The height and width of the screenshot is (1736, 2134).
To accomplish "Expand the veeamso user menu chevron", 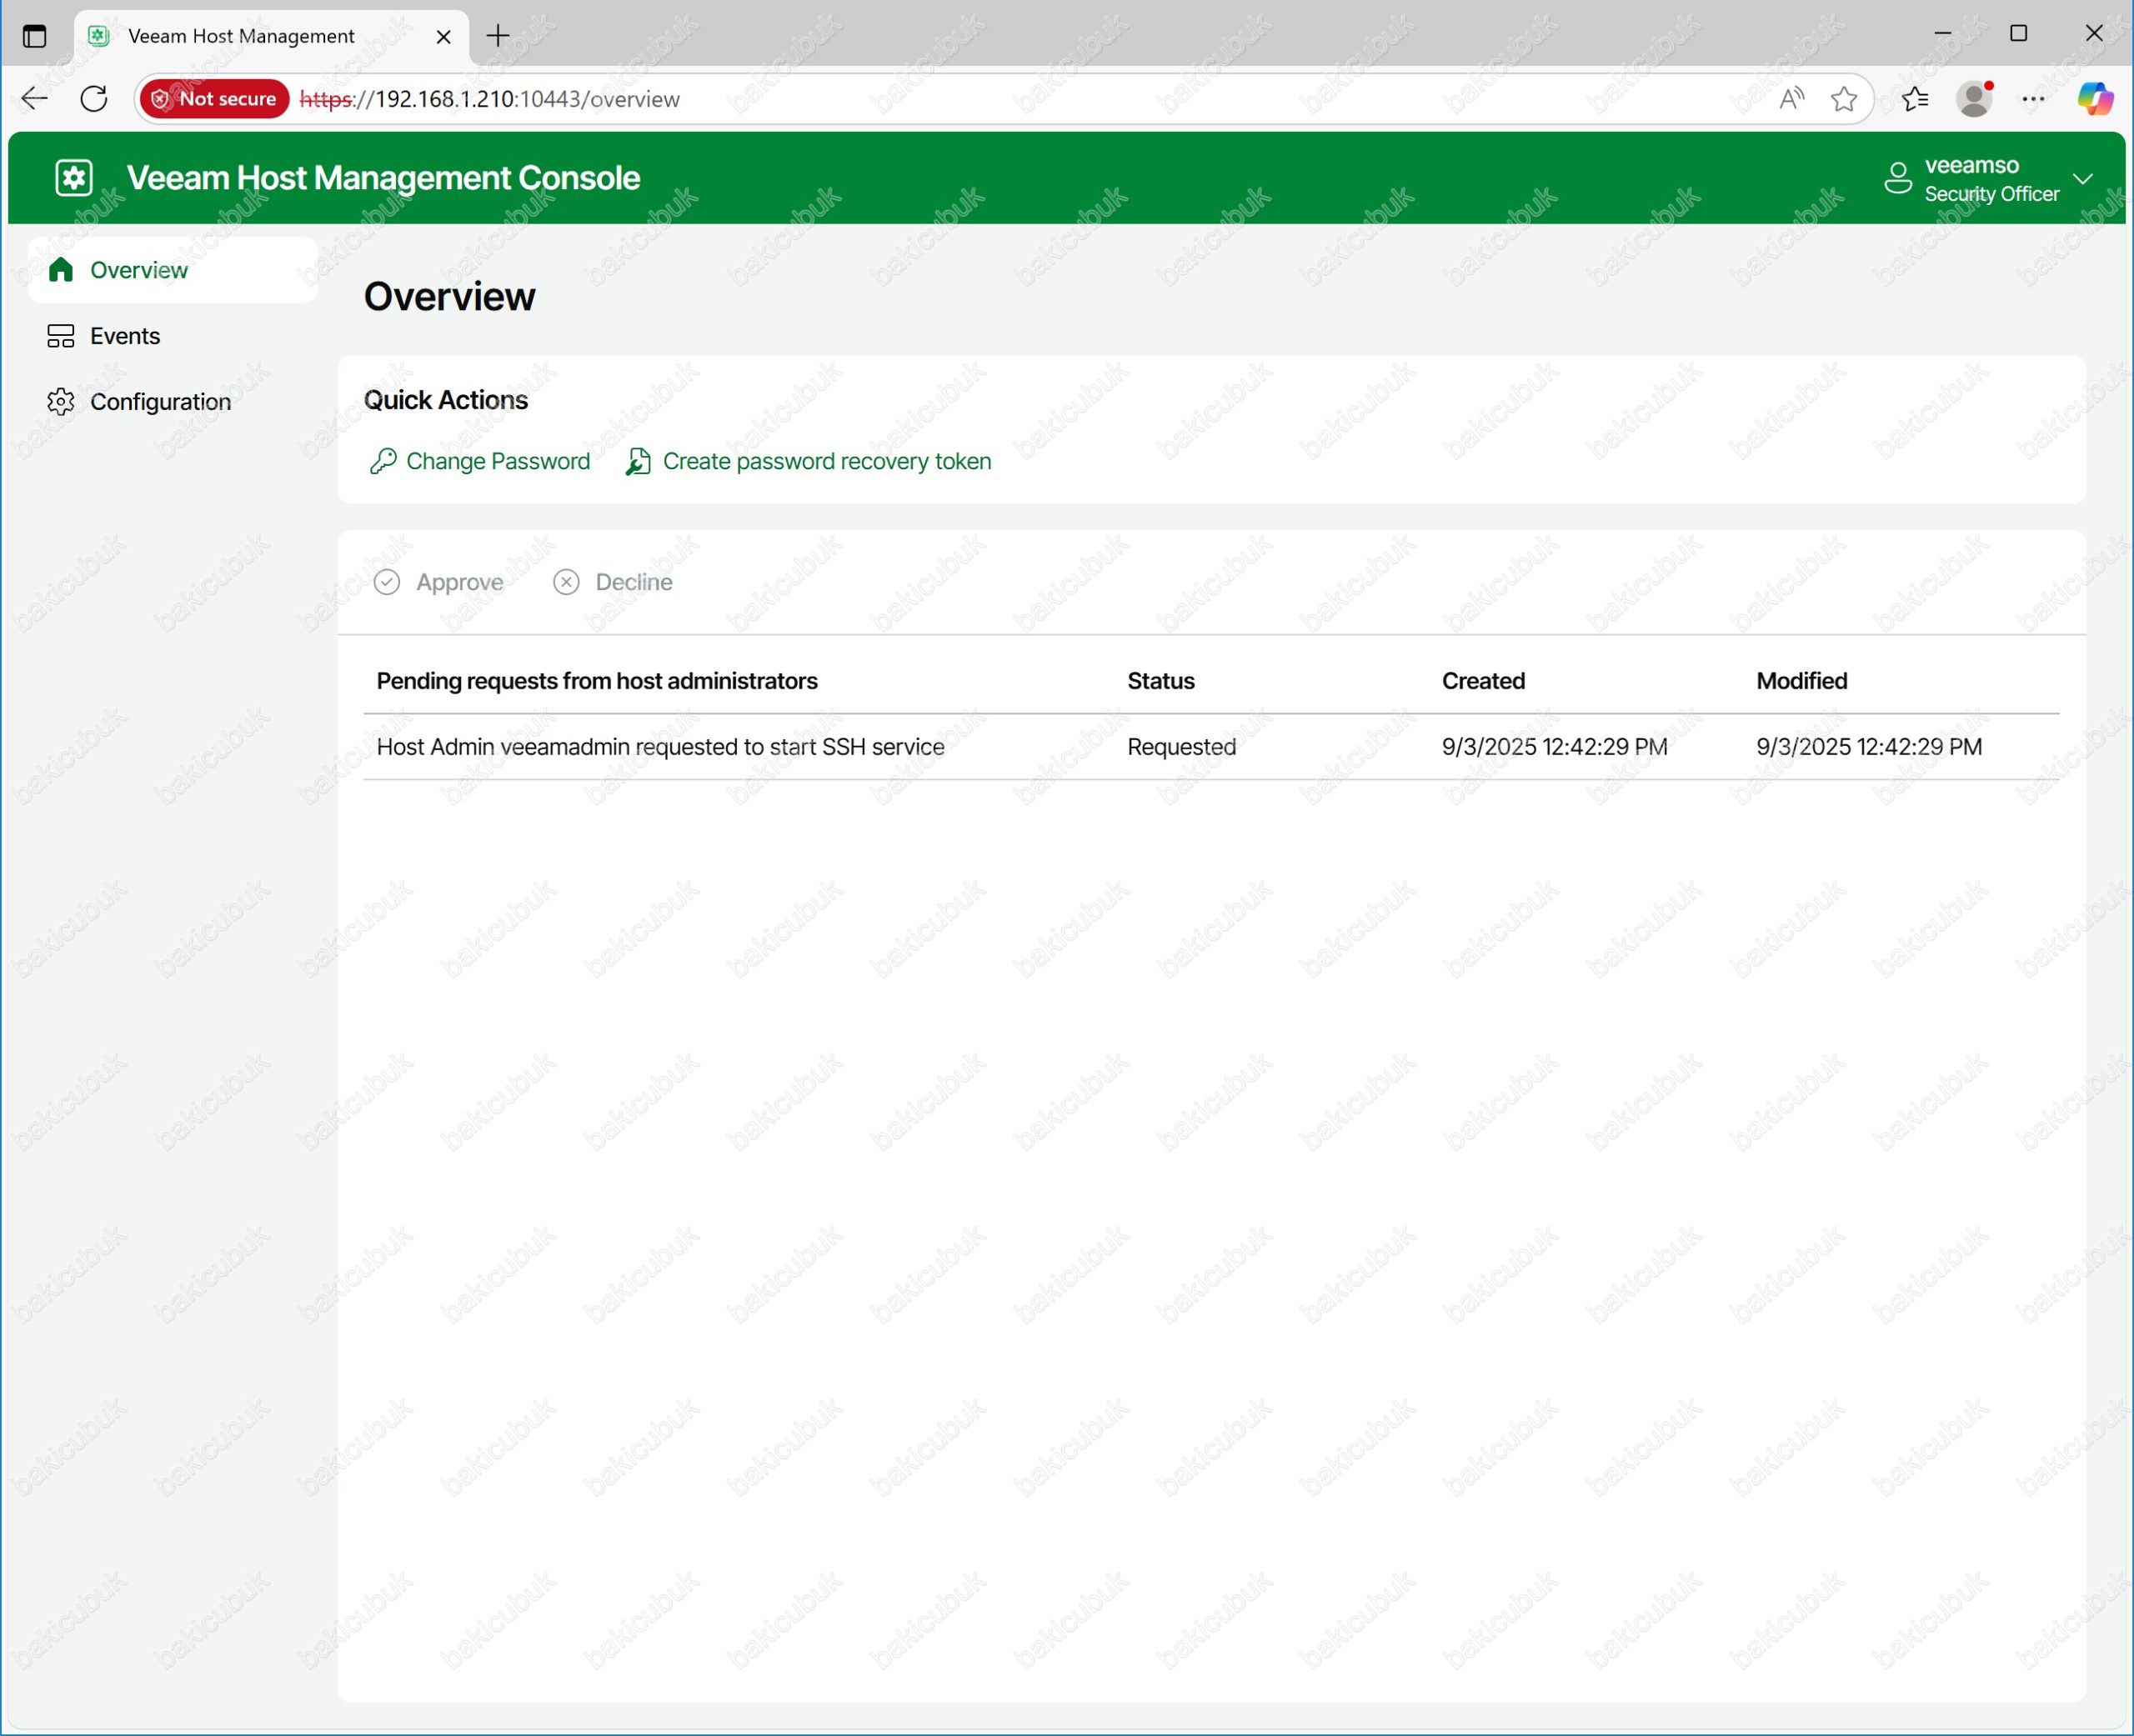I will 2083,179.
